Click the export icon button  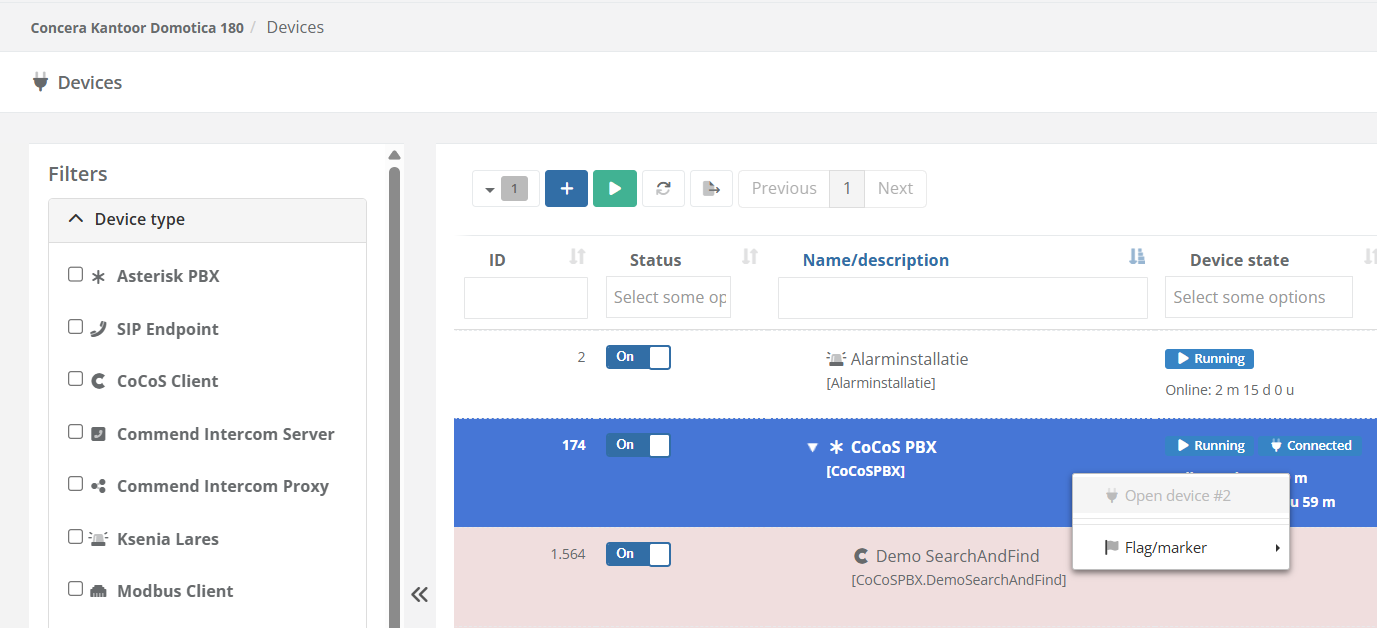tap(711, 188)
